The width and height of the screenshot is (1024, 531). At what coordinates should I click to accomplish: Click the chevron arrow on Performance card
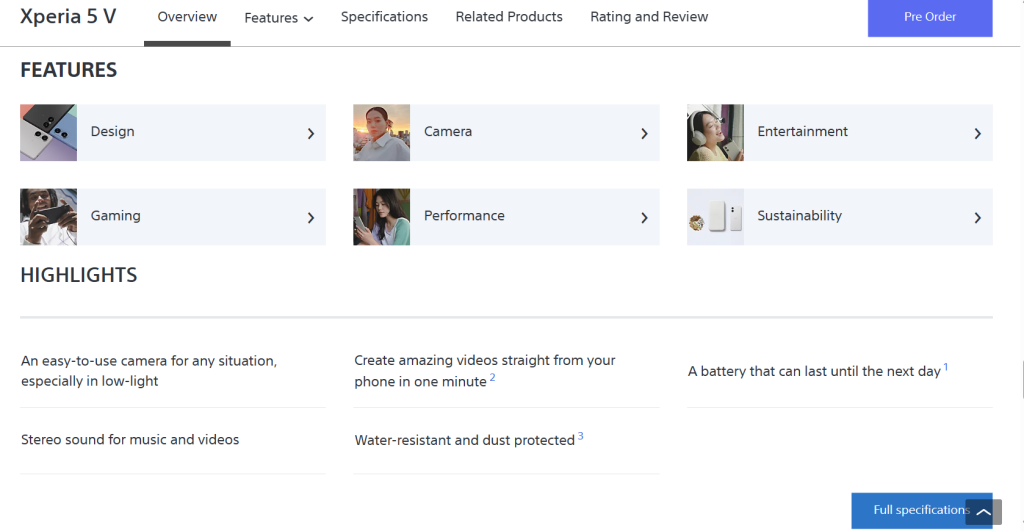tap(644, 217)
